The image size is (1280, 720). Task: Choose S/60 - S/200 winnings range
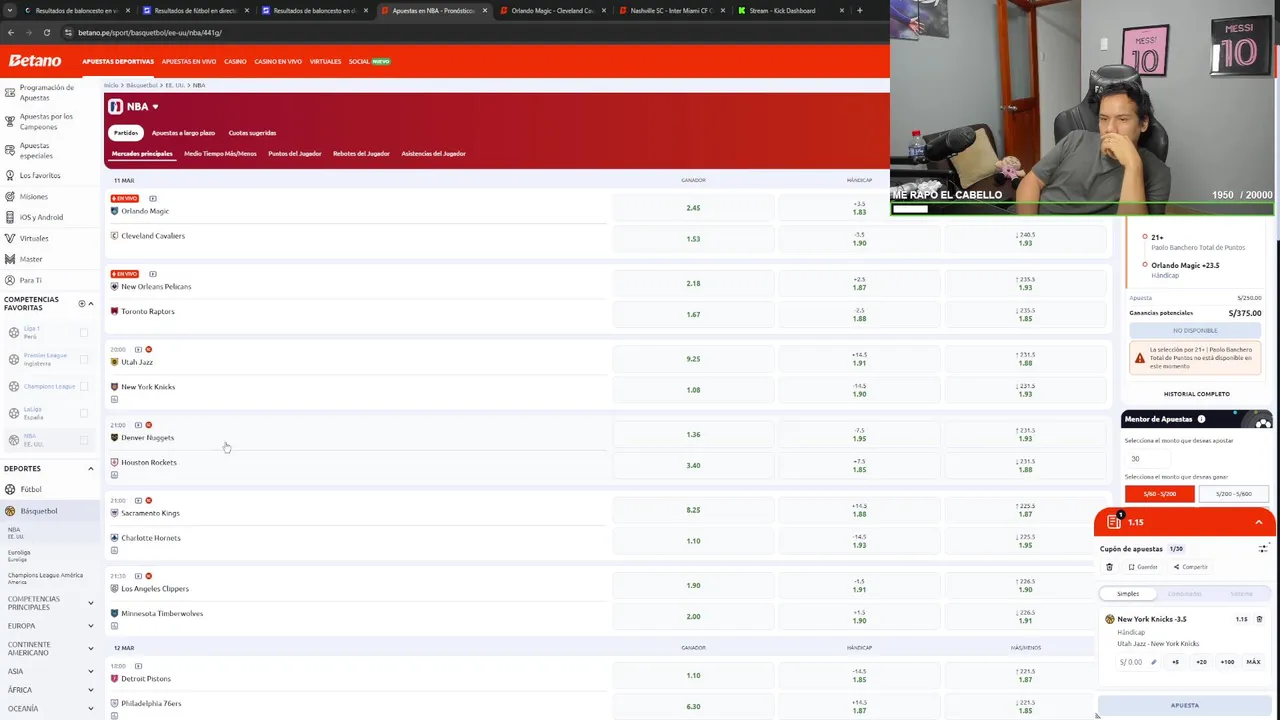1160,494
